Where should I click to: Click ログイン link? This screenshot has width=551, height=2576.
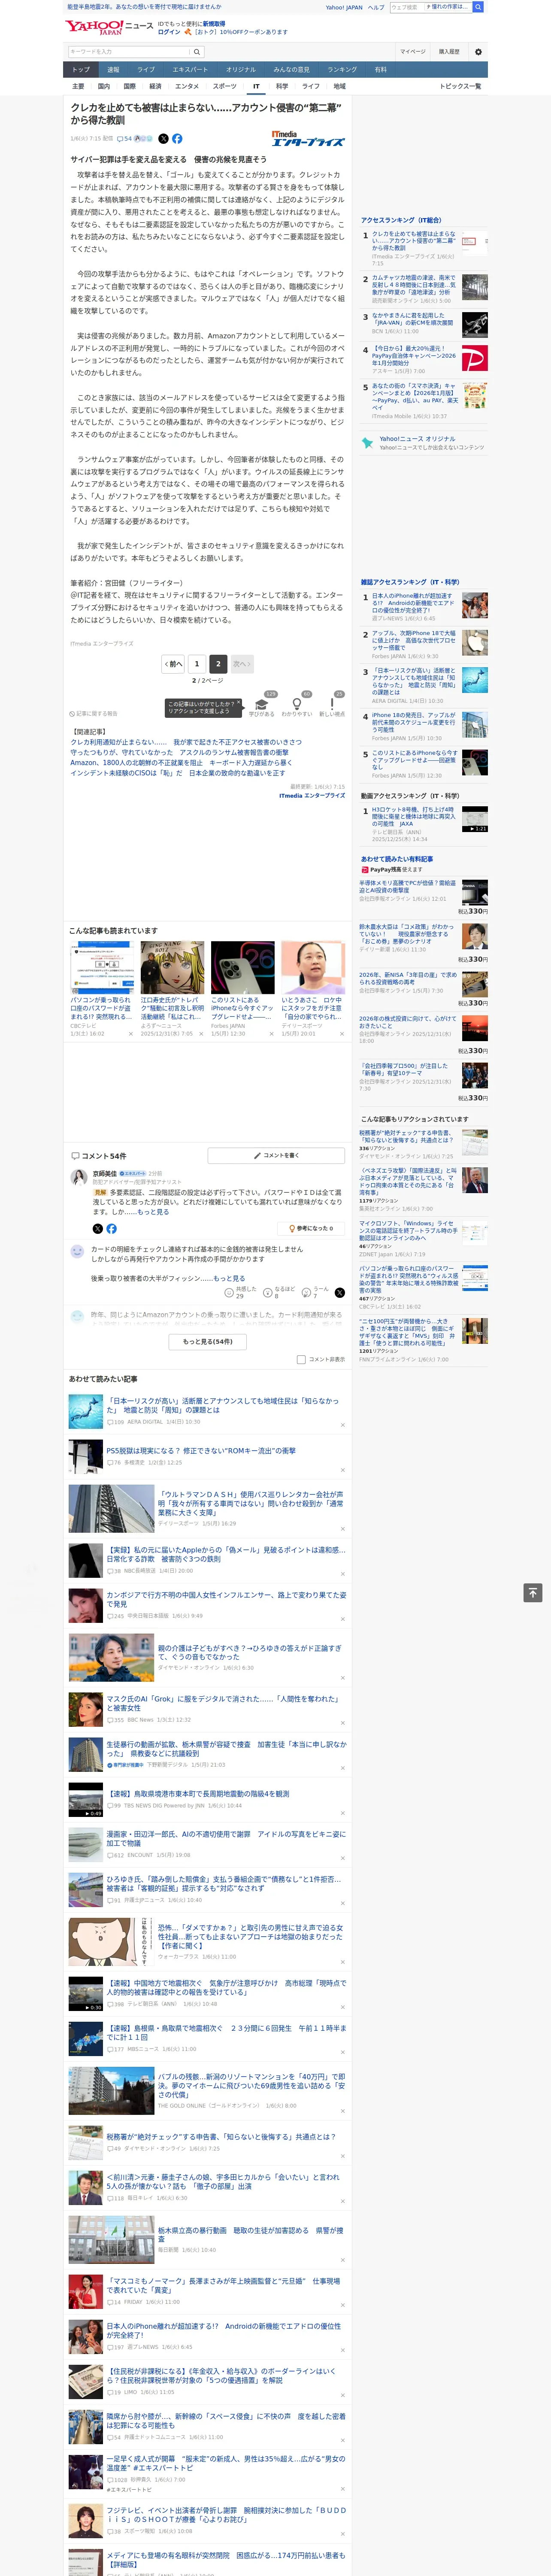click(169, 32)
